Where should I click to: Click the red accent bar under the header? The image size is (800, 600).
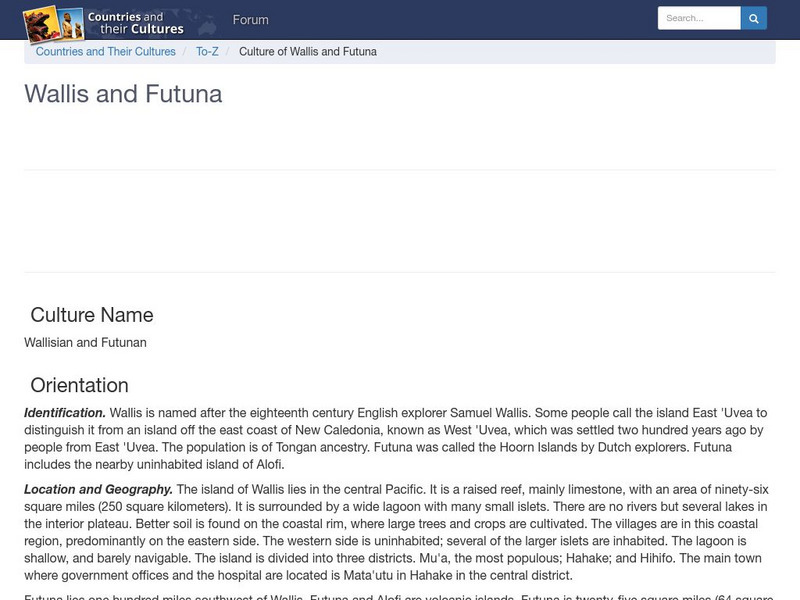[400, 38]
